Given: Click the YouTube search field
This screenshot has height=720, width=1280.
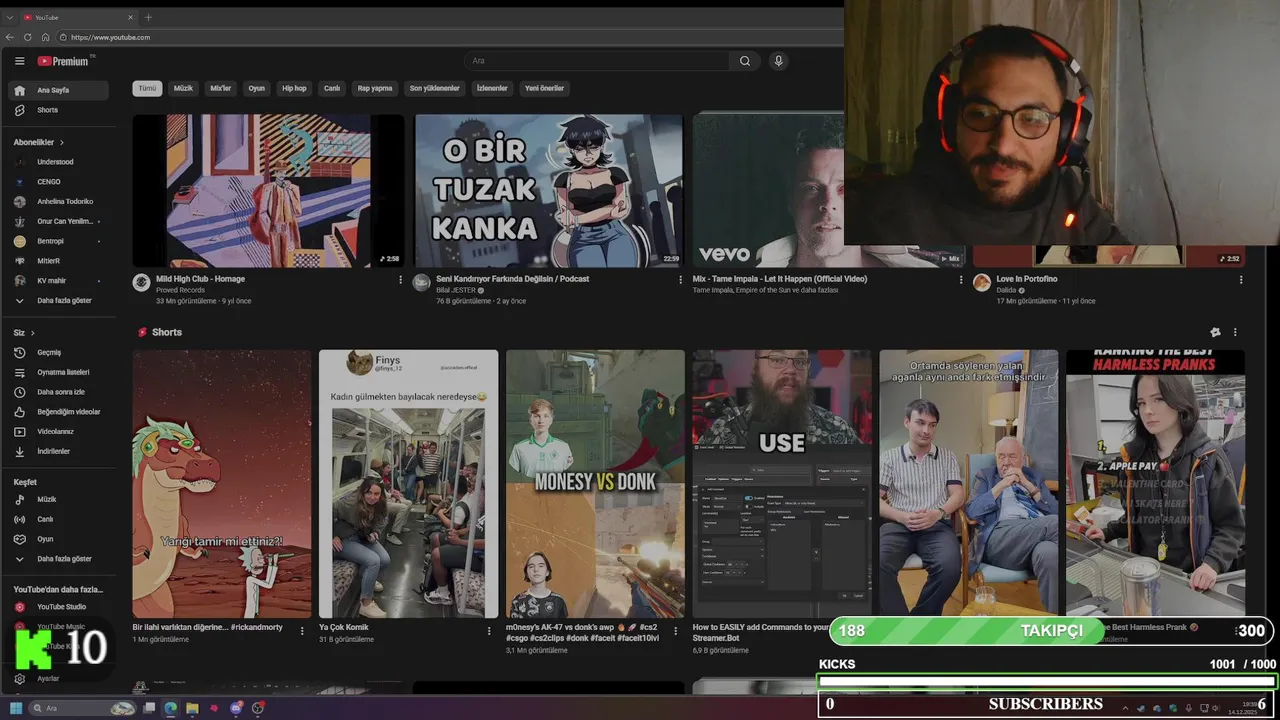Looking at the screenshot, I should point(597,61).
